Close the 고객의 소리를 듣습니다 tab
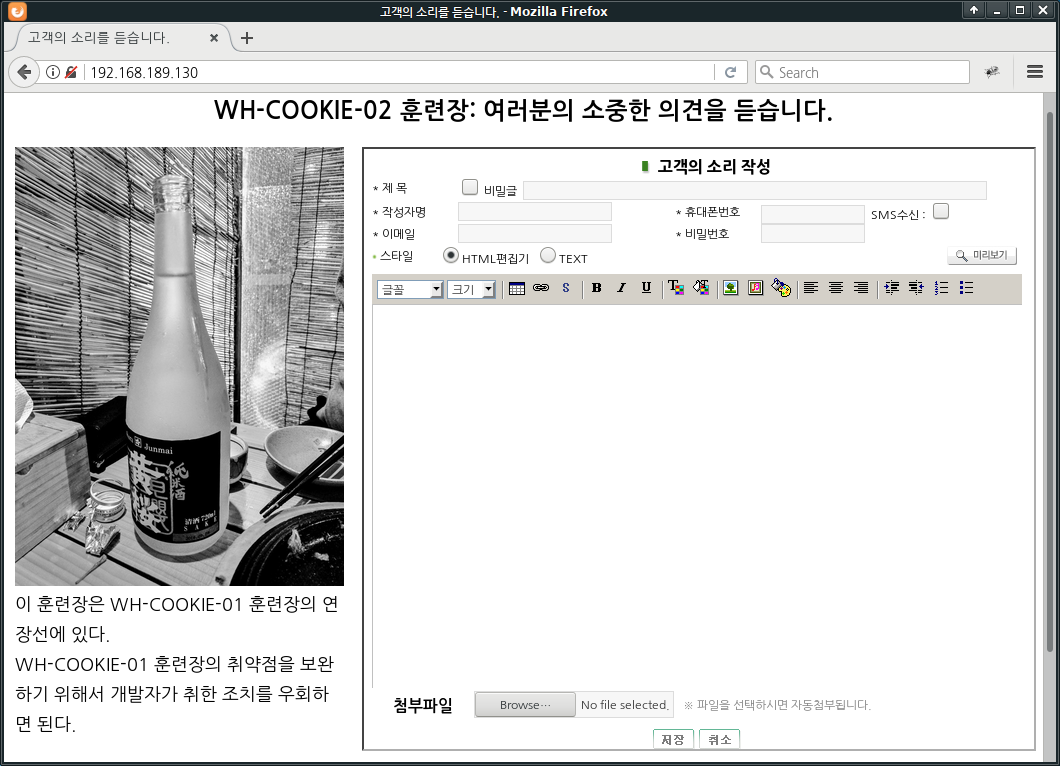Screen dimensions: 1060x766 tap(214, 38)
